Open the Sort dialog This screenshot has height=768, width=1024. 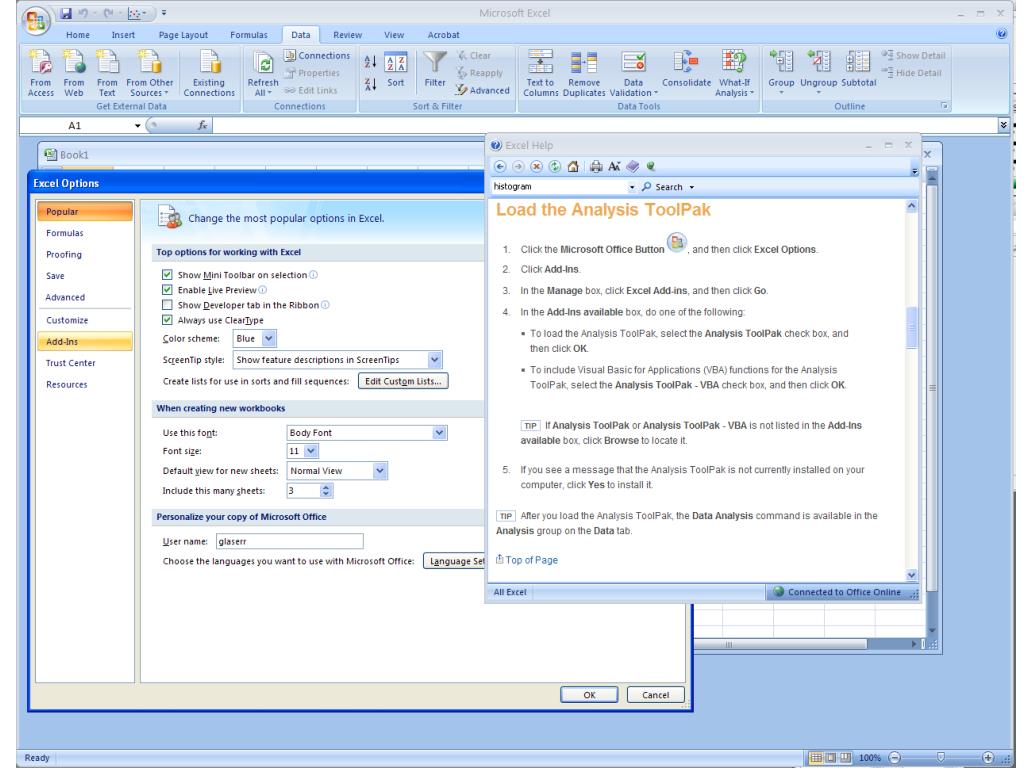tap(396, 70)
